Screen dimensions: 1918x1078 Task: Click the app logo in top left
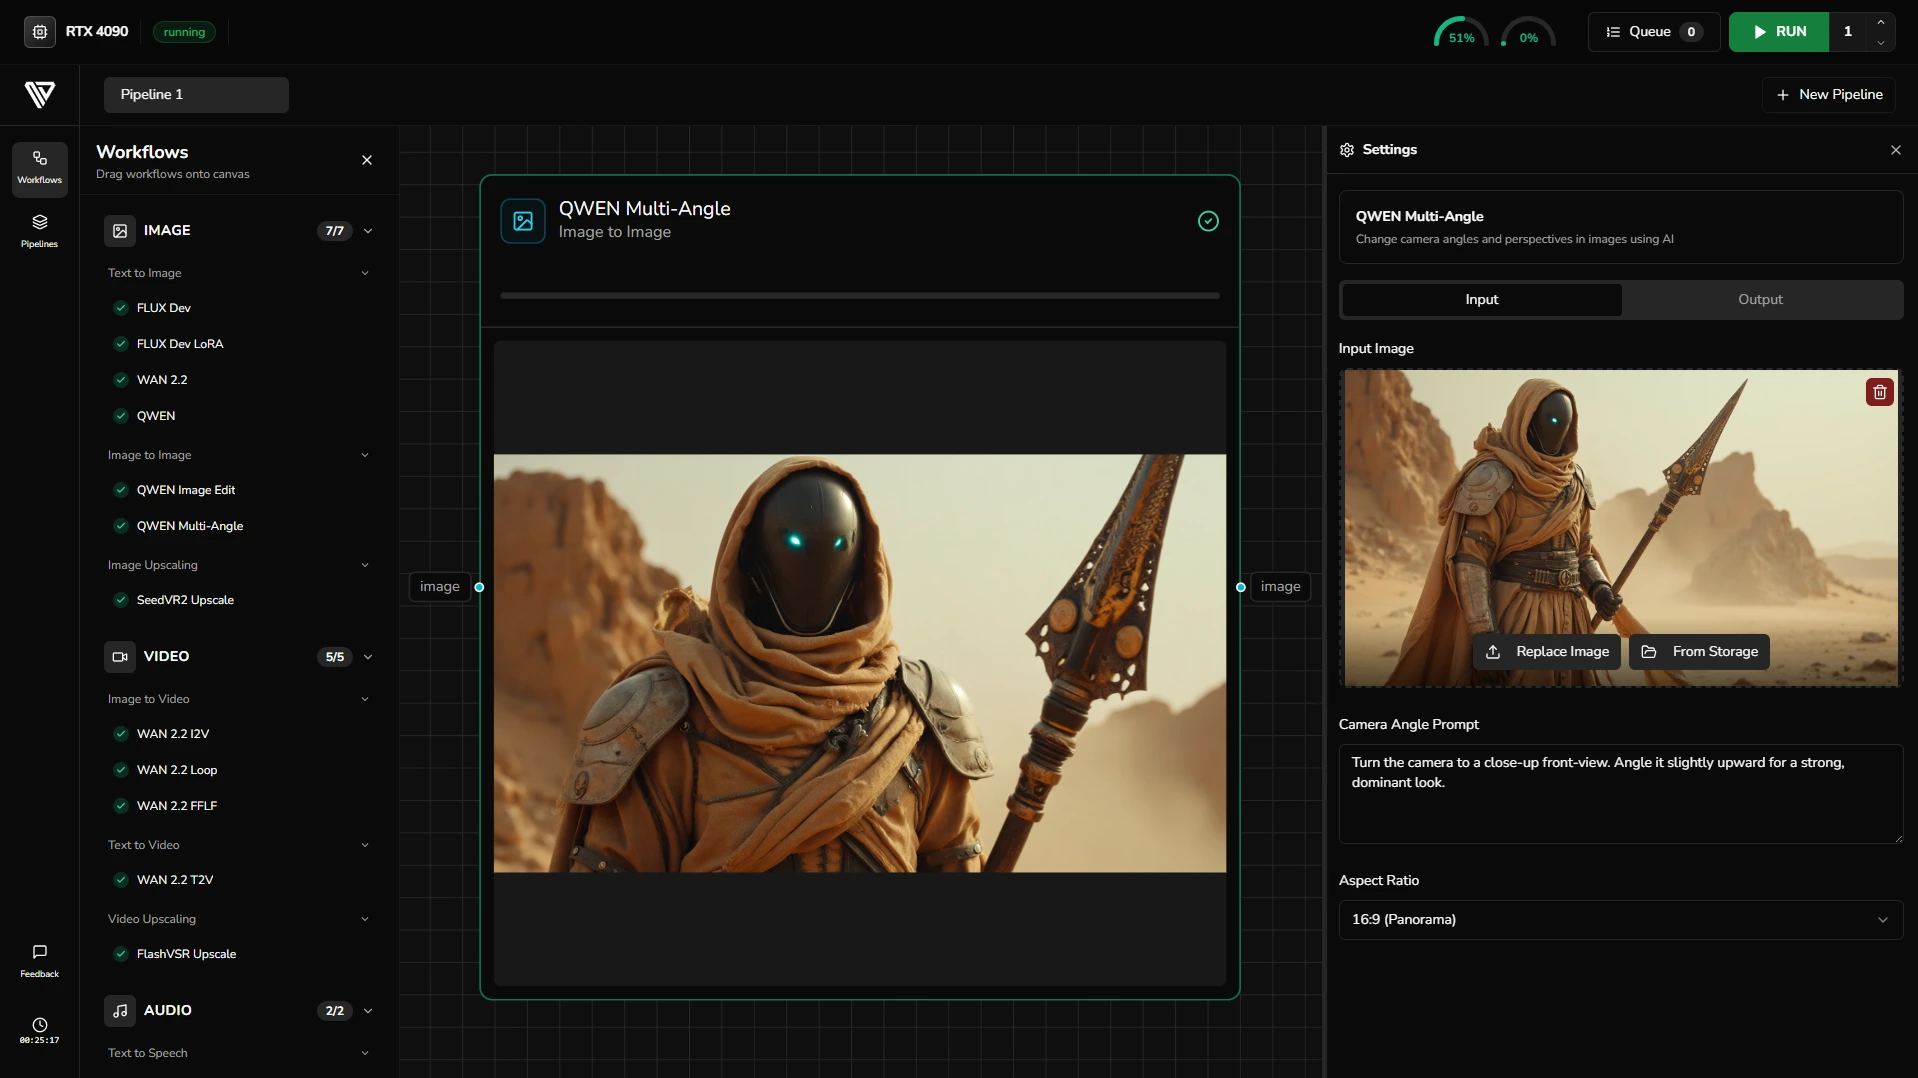40,95
